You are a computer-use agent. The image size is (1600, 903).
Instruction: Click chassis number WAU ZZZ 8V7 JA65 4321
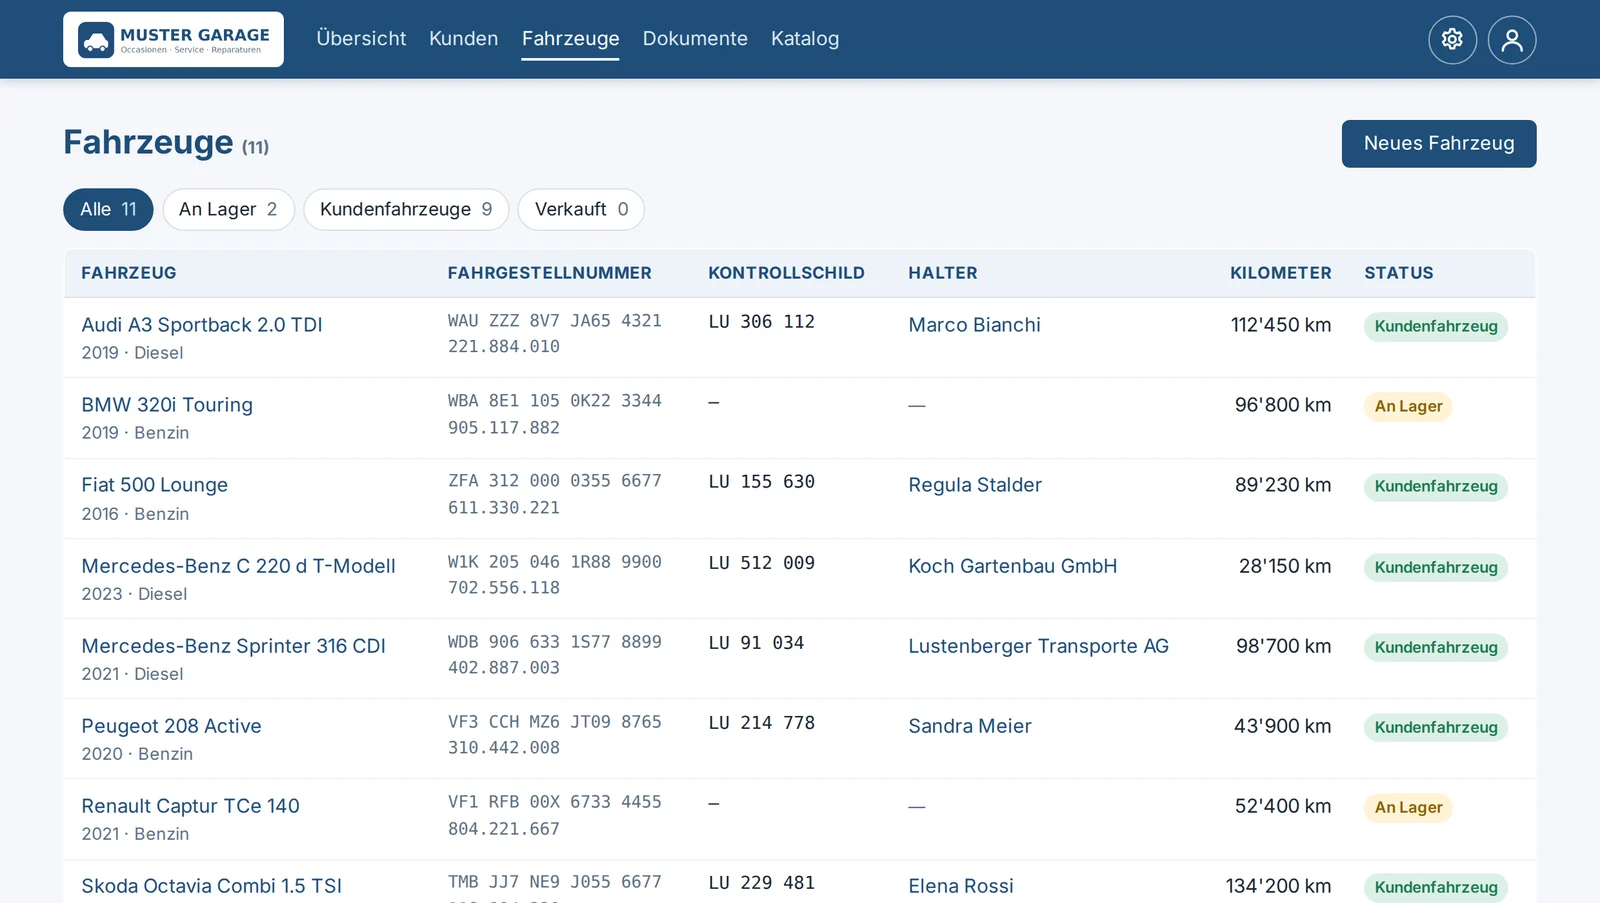click(x=555, y=321)
